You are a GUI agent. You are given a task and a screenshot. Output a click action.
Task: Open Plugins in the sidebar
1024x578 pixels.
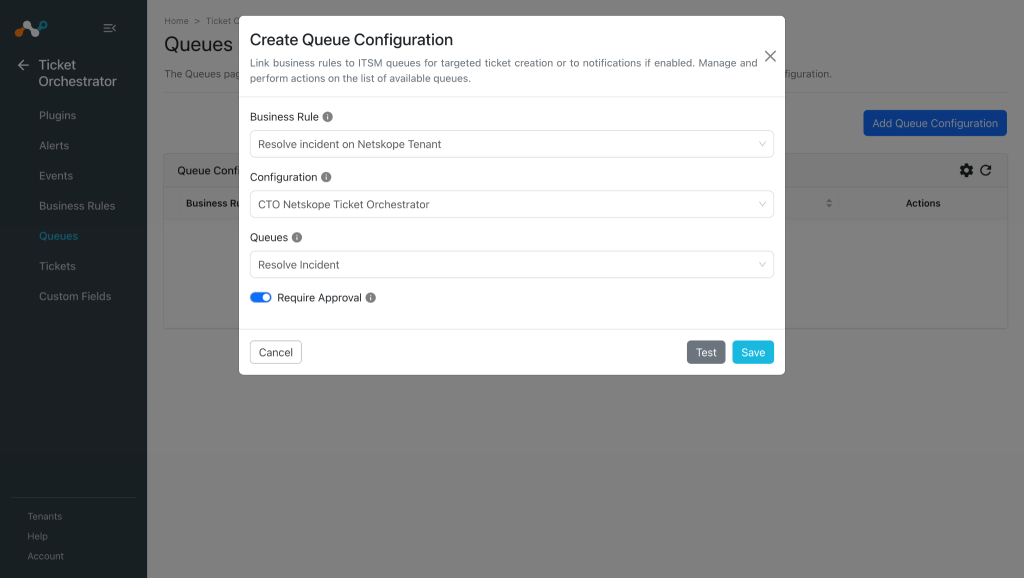point(57,116)
